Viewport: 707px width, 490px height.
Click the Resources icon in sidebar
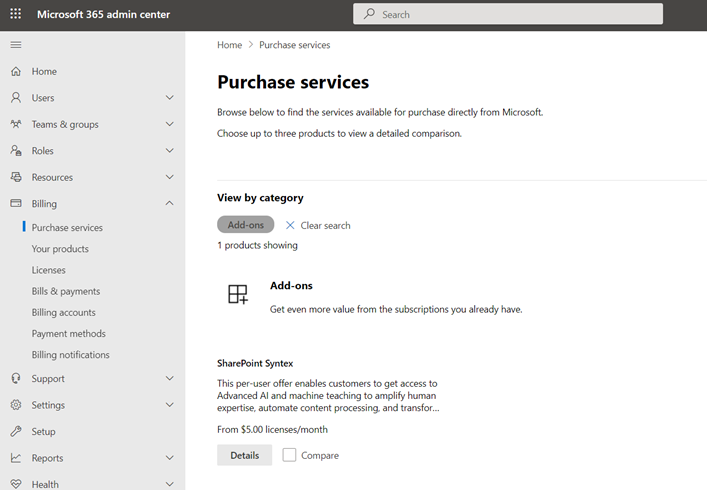coord(16,177)
